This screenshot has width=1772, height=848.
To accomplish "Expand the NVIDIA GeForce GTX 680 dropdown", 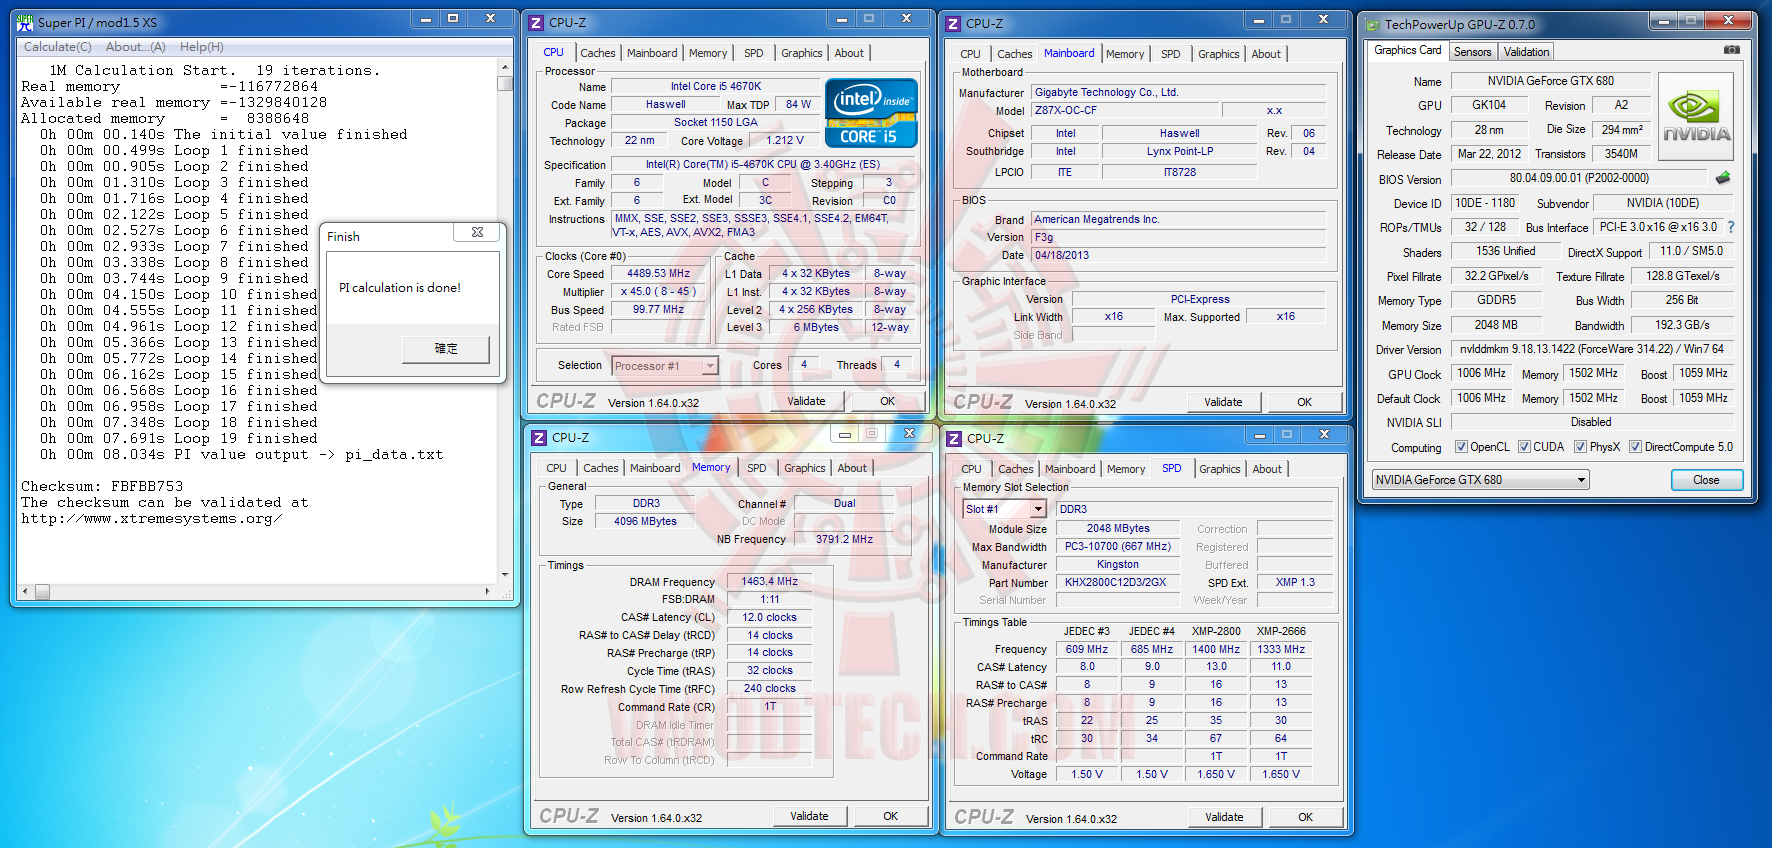I will click(1480, 480).
